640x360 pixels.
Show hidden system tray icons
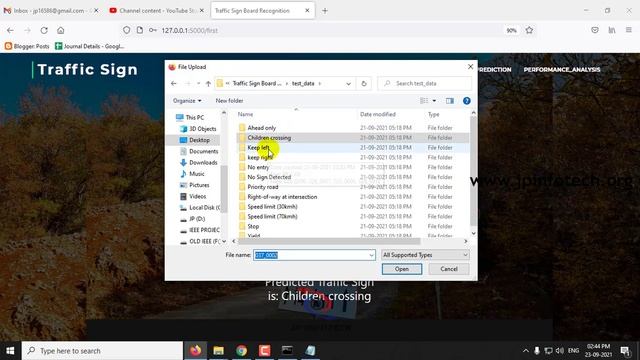(526, 351)
